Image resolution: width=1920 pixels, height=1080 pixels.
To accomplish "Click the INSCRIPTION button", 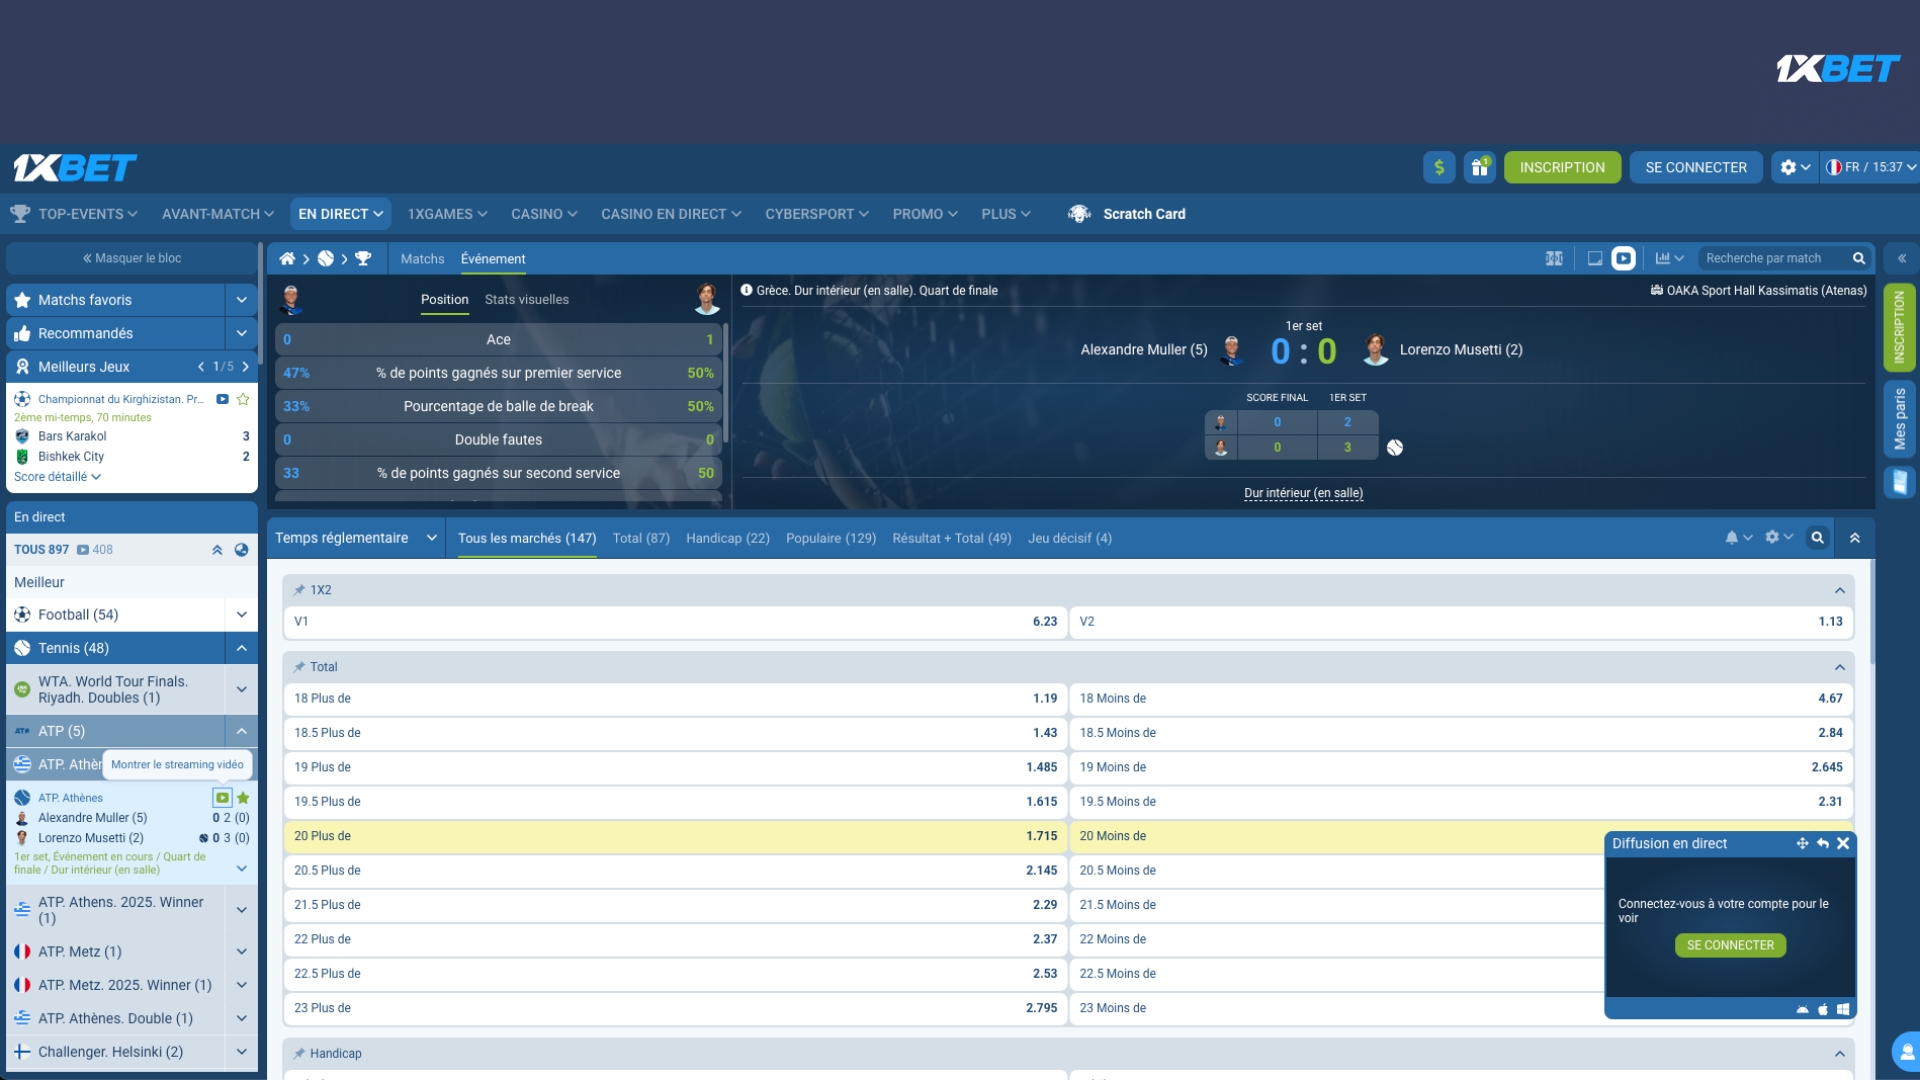I will click(x=1562, y=167).
